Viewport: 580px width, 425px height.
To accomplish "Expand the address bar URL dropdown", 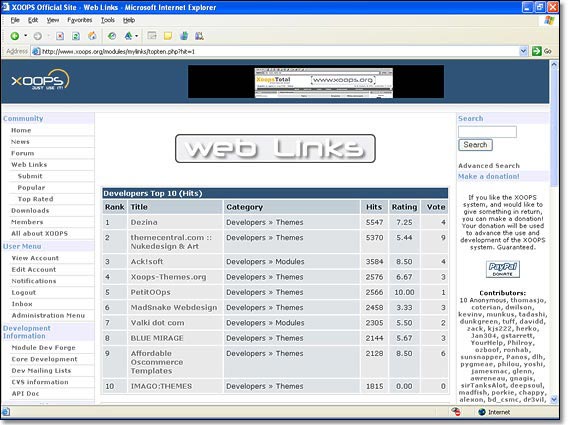I will (x=523, y=51).
